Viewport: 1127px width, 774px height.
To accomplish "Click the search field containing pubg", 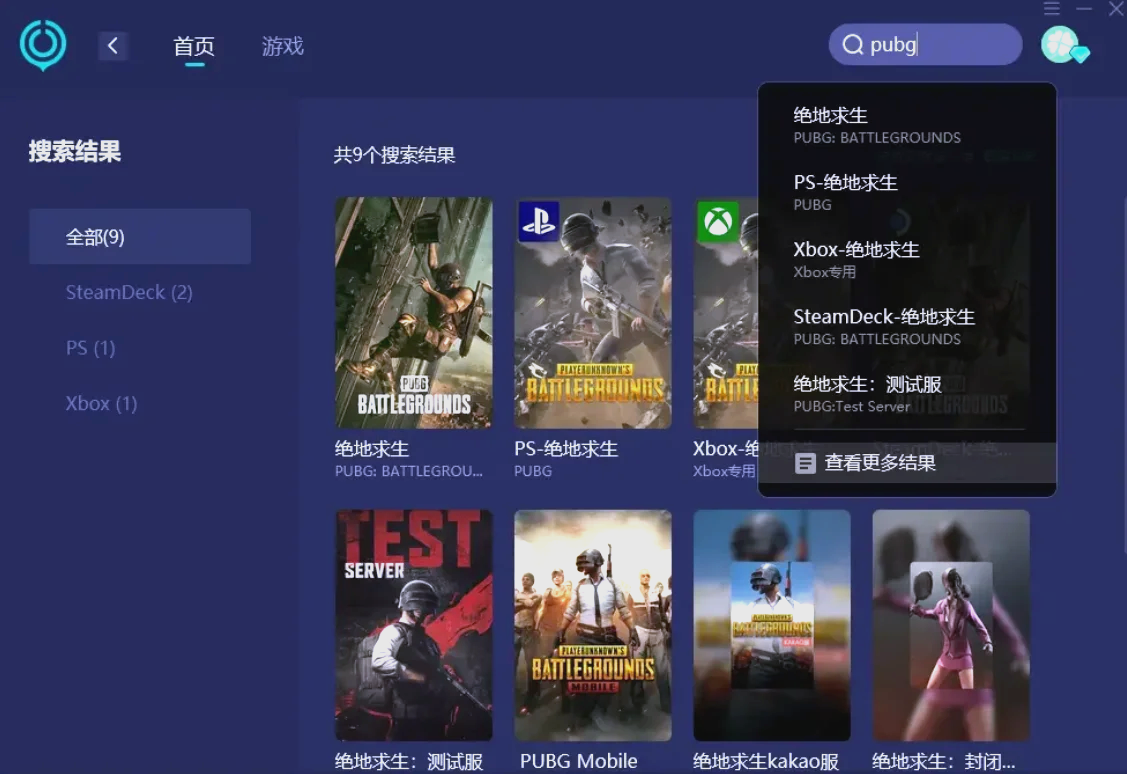I will tap(925, 45).
